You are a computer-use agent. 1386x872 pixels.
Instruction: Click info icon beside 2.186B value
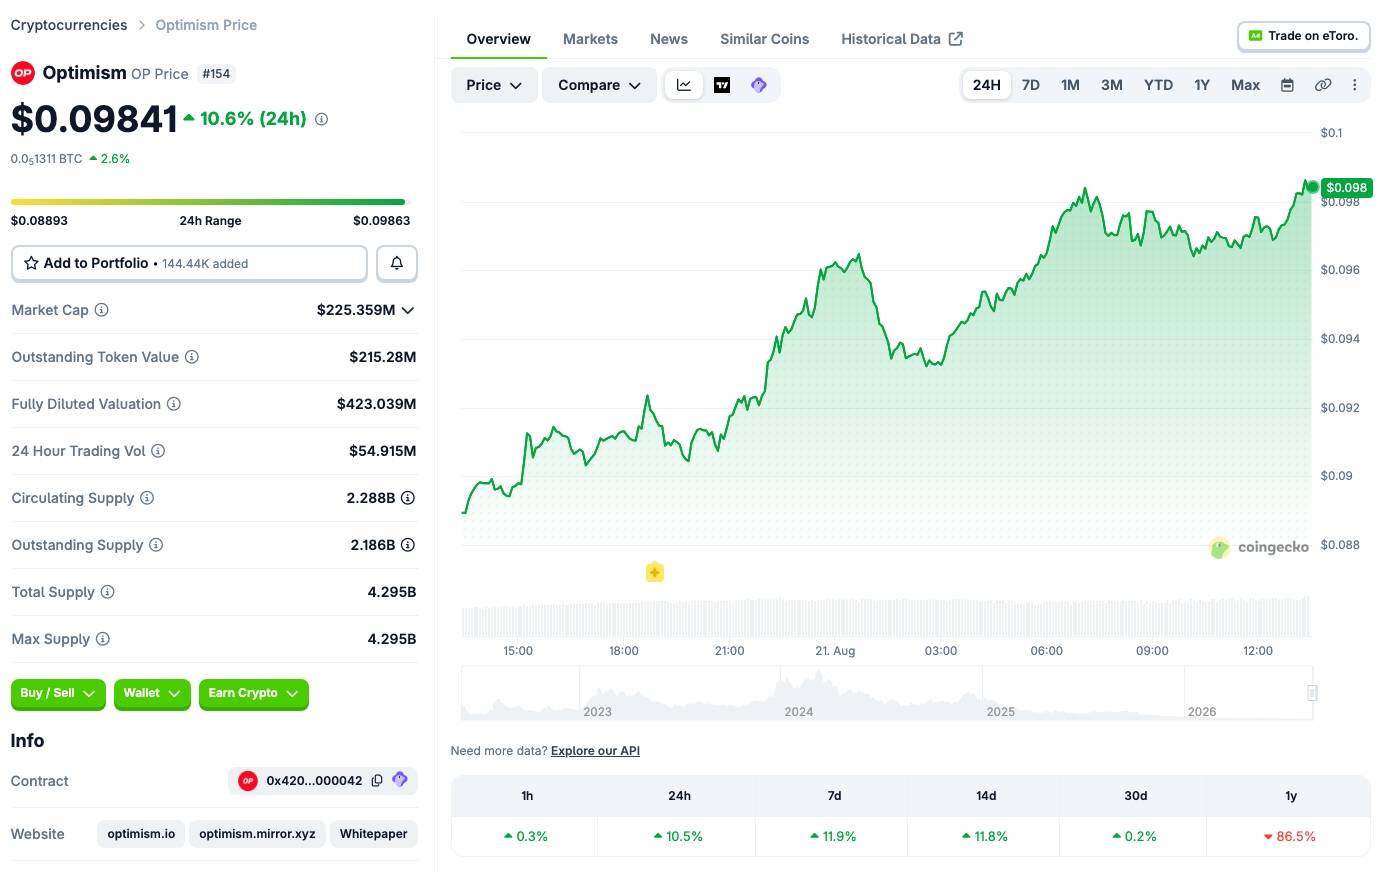pos(408,545)
